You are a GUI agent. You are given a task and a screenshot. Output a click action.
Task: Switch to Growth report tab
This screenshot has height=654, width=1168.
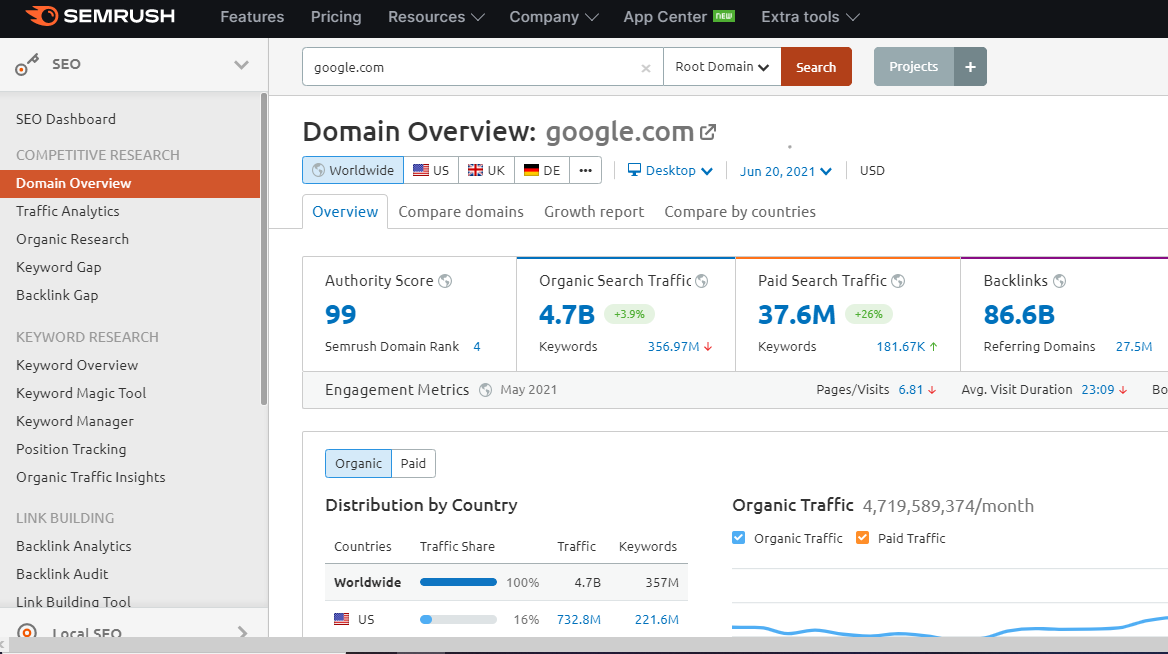[x=594, y=212]
